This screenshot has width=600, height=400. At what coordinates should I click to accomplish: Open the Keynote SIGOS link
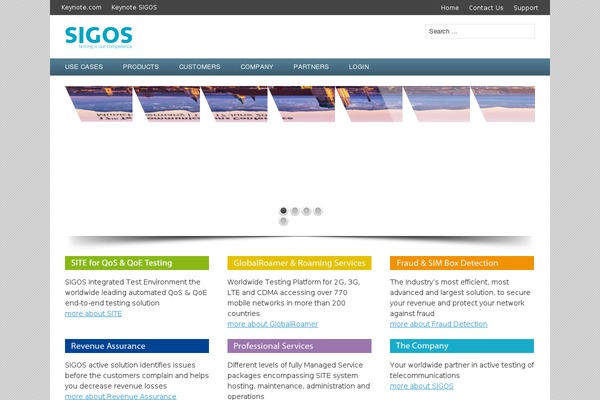[x=134, y=7]
